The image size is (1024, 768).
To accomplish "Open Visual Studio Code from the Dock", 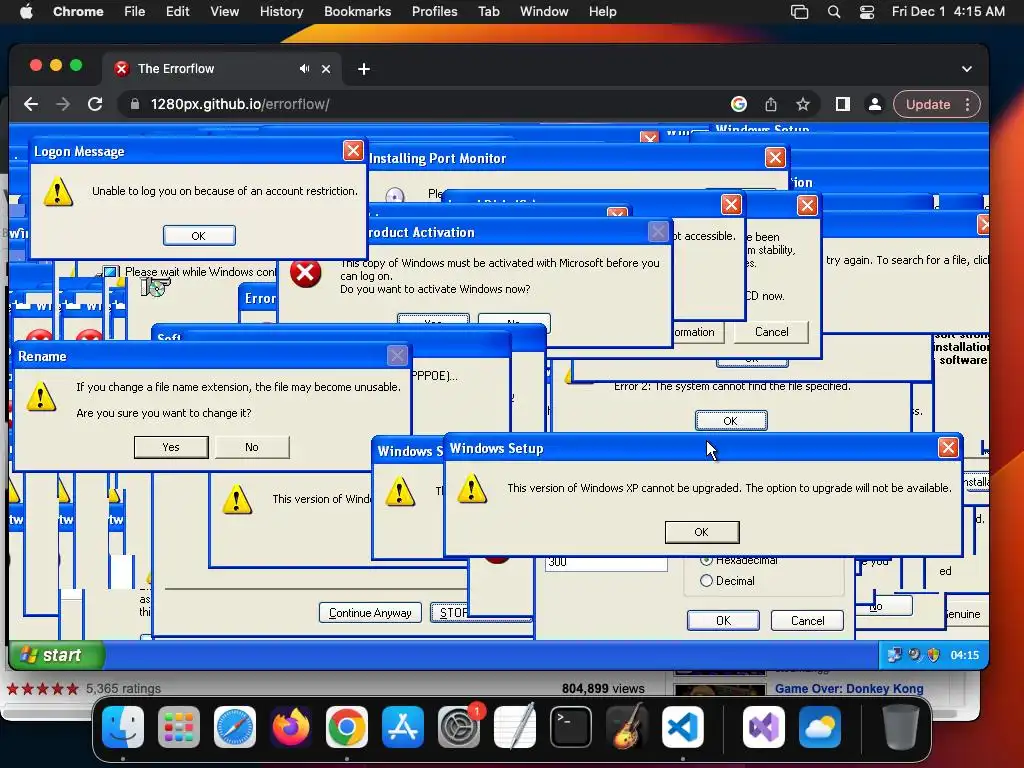I will pyautogui.click(x=682, y=727).
